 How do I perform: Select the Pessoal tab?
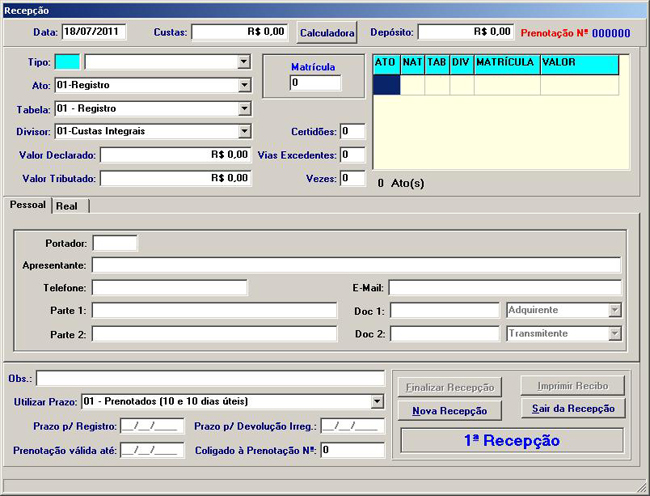(27, 205)
